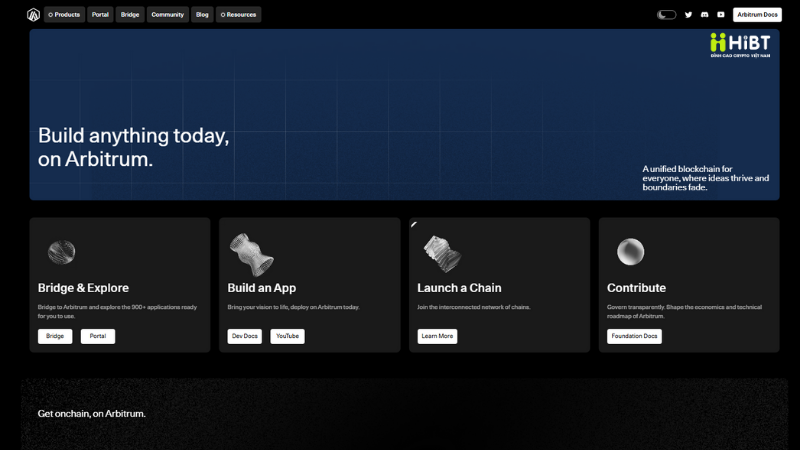Toggle the dark mode switch
The image size is (800, 450).
tap(666, 15)
